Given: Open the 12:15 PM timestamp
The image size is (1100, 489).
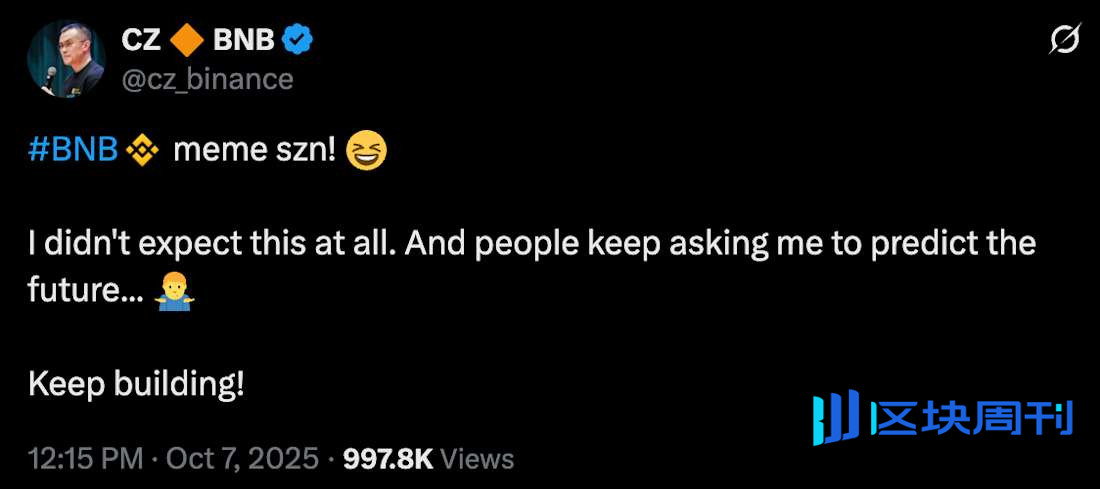Looking at the screenshot, I should pos(85,459).
